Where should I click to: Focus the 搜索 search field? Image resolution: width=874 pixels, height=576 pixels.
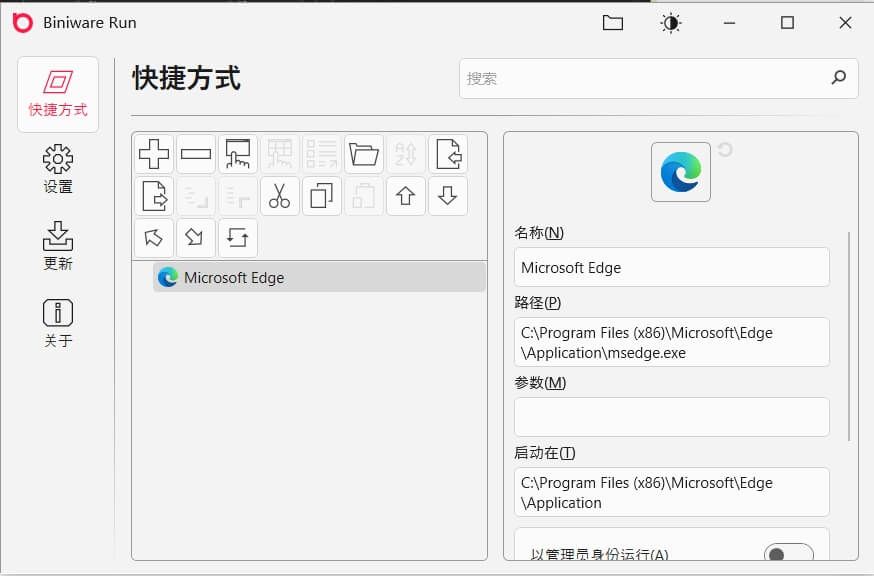(x=658, y=79)
